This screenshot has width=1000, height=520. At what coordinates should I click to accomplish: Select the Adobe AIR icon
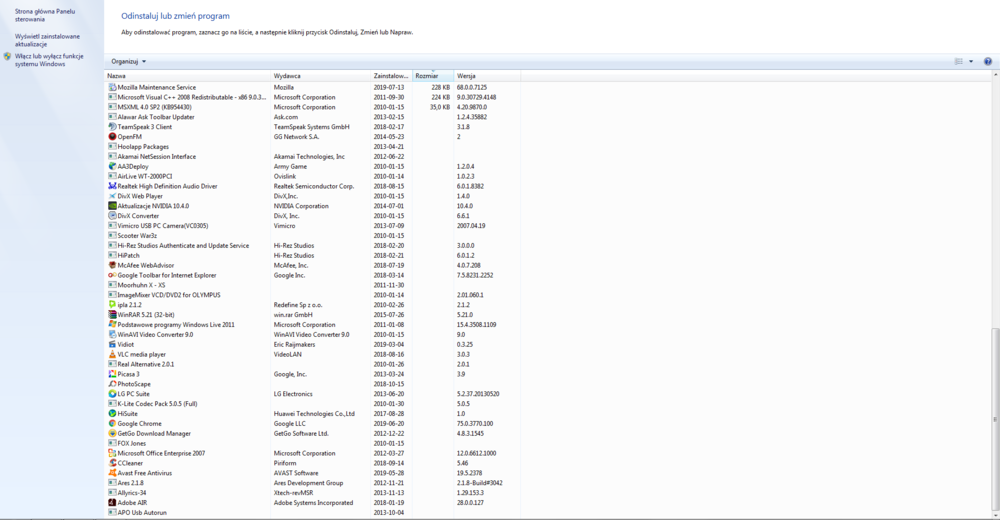tap(112, 503)
